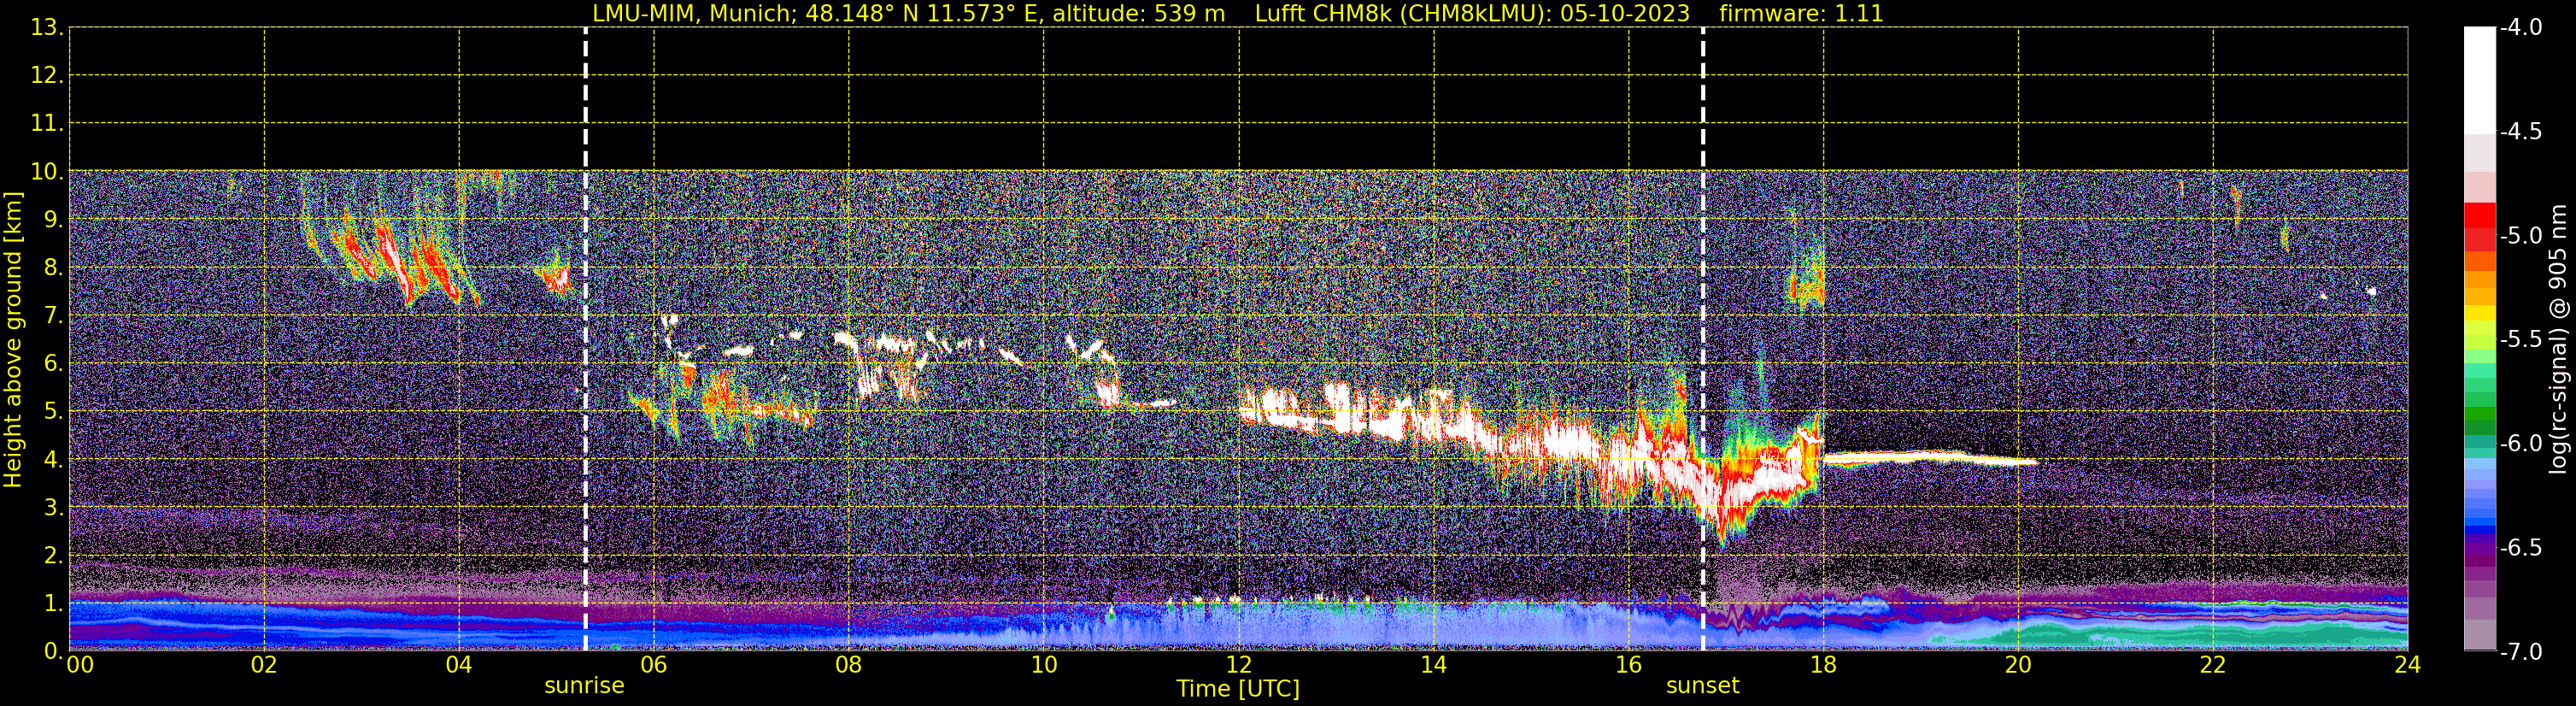2576x706 pixels.
Task: Click the '20' tick on the time axis
Action: click(x=2018, y=665)
